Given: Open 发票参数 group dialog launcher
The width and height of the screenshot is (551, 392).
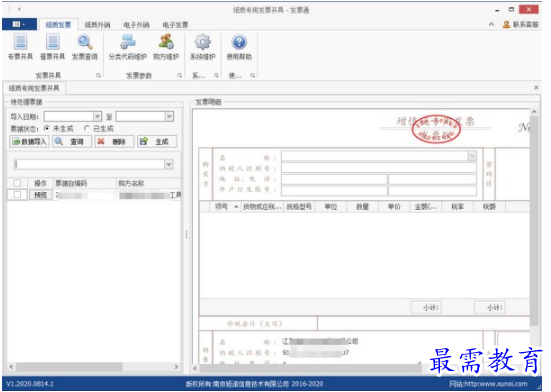Looking at the screenshot, I should tap(180, 75).
